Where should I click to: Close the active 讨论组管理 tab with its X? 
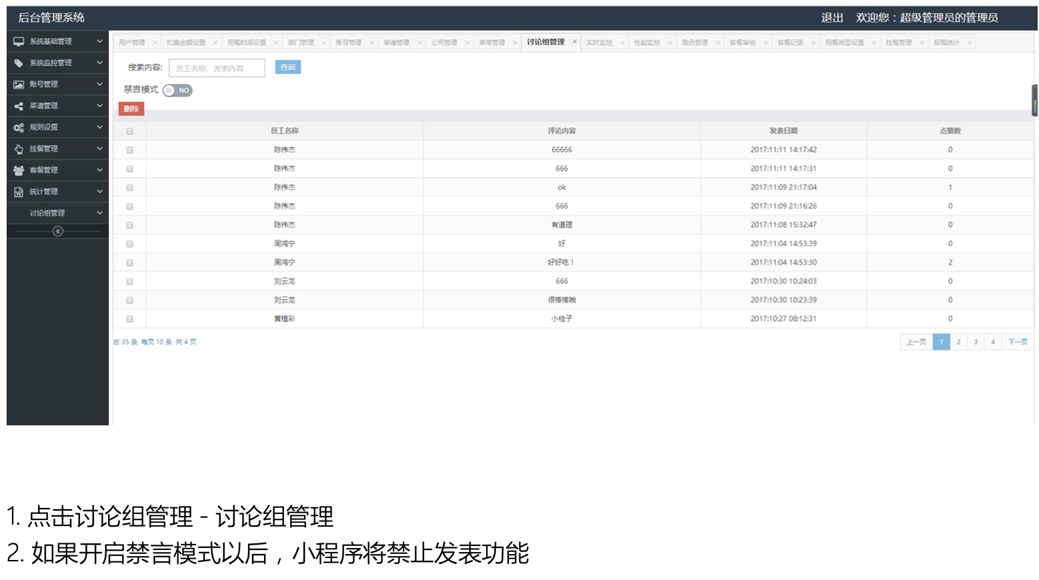[574, 42]
